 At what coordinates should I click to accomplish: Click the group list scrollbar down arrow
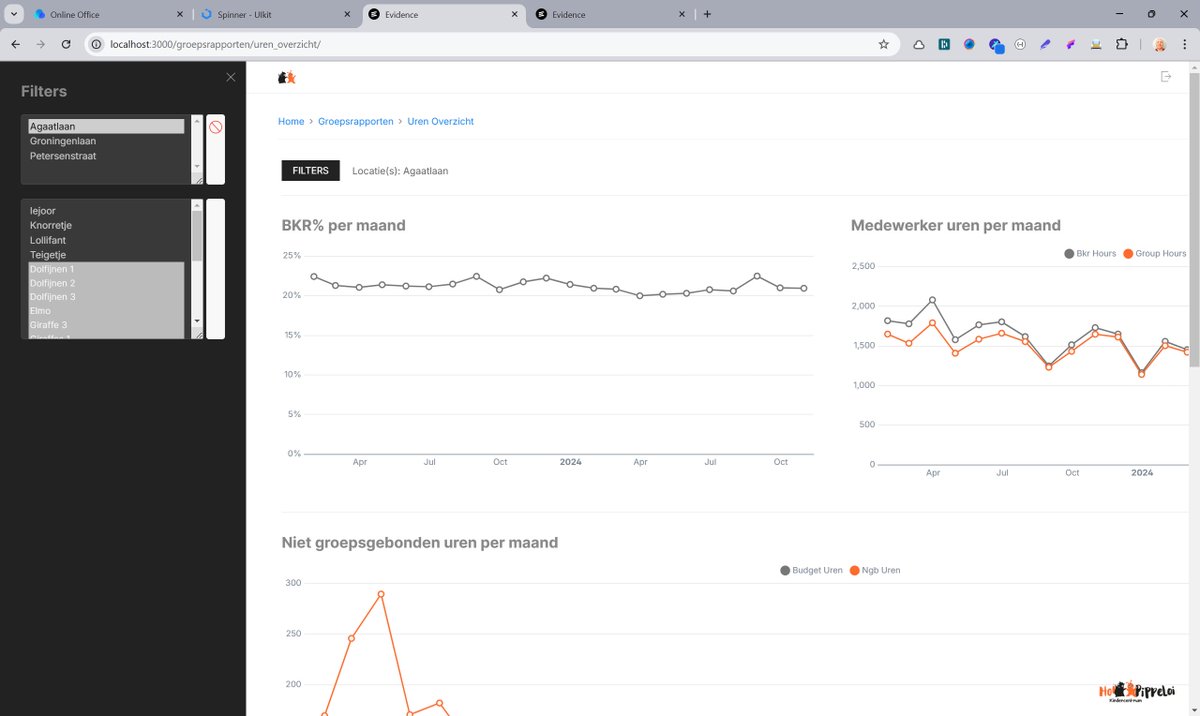tap(197, 321)
